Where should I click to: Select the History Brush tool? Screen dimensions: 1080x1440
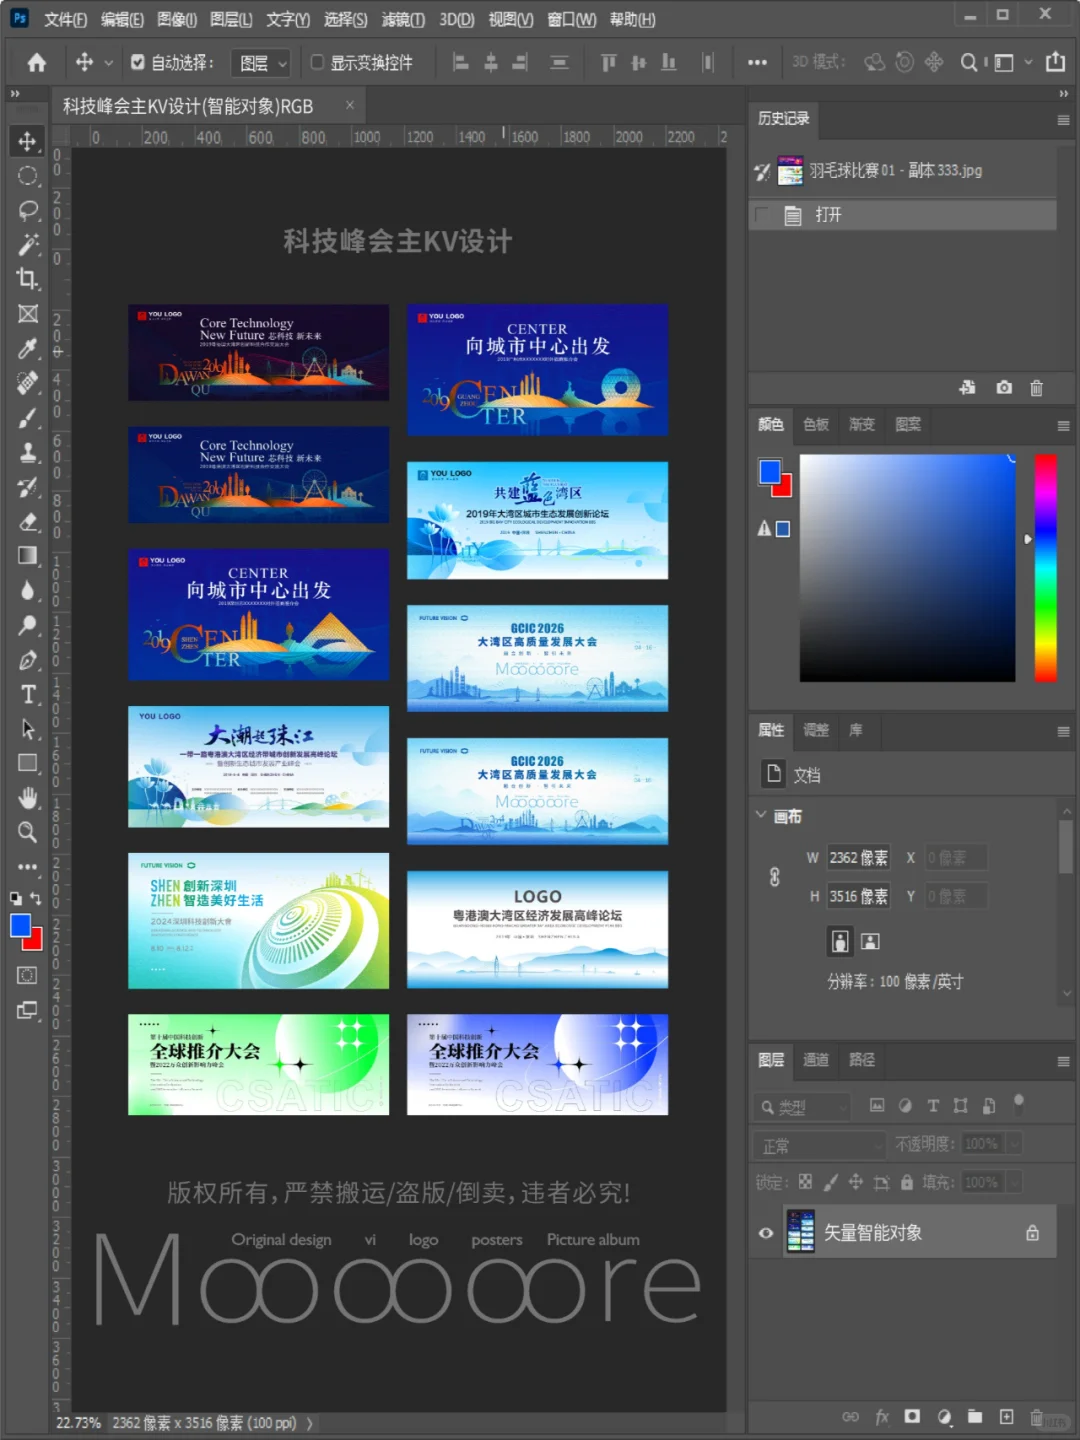click(x=28, y=487)
